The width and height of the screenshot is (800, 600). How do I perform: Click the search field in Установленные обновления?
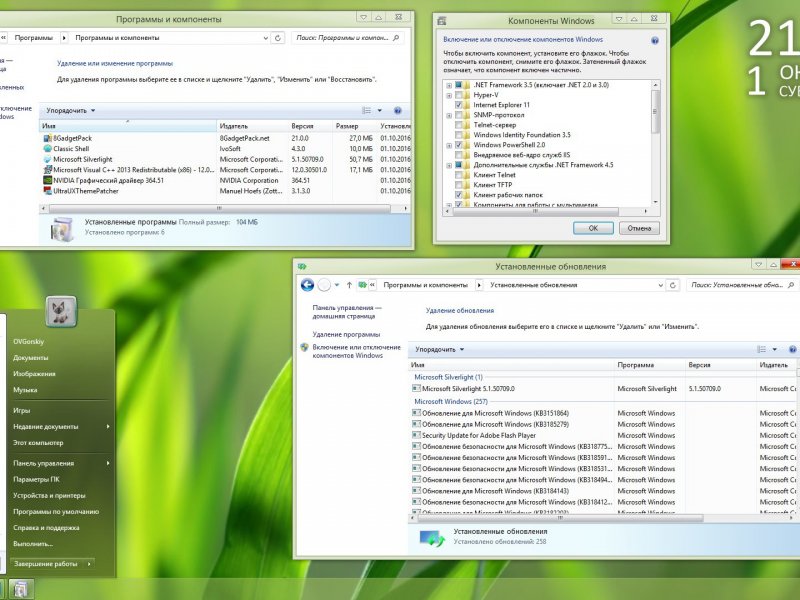(737, 285)
